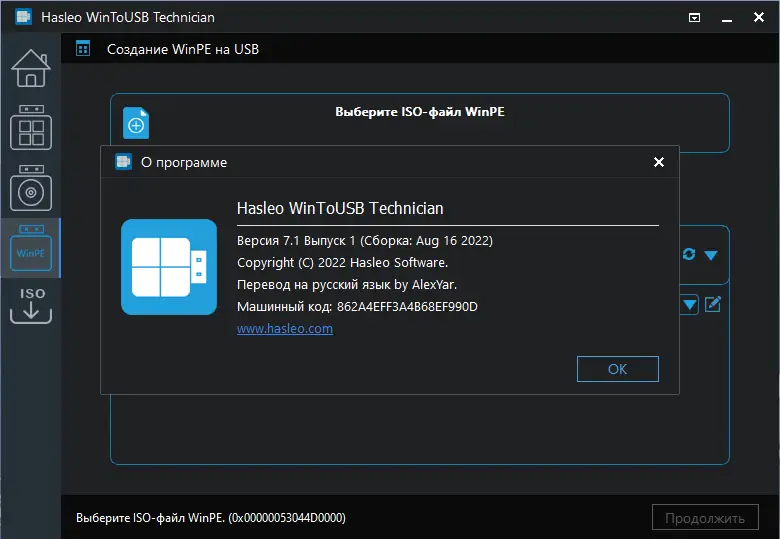Select the Windows To Go USB sidebar icon
Image resolution: width=780 pixels, height=539 pixels.
pos(30,129)
